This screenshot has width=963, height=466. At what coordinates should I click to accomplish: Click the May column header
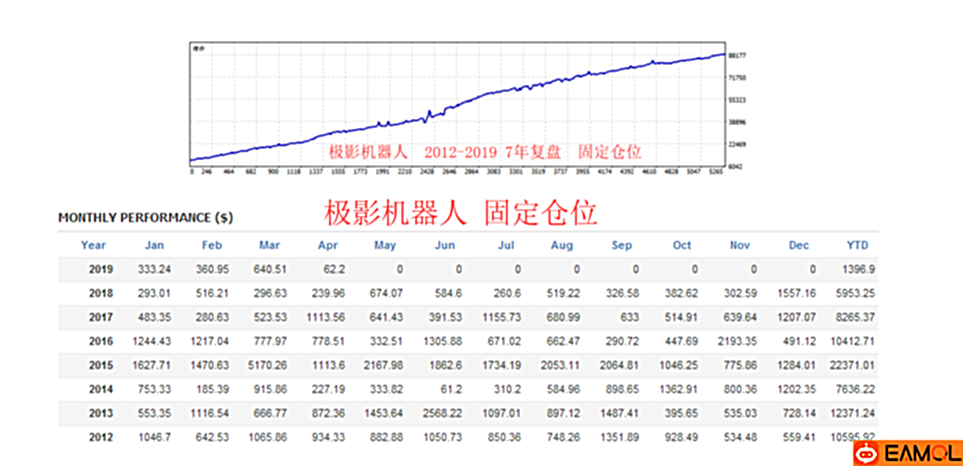385,246
